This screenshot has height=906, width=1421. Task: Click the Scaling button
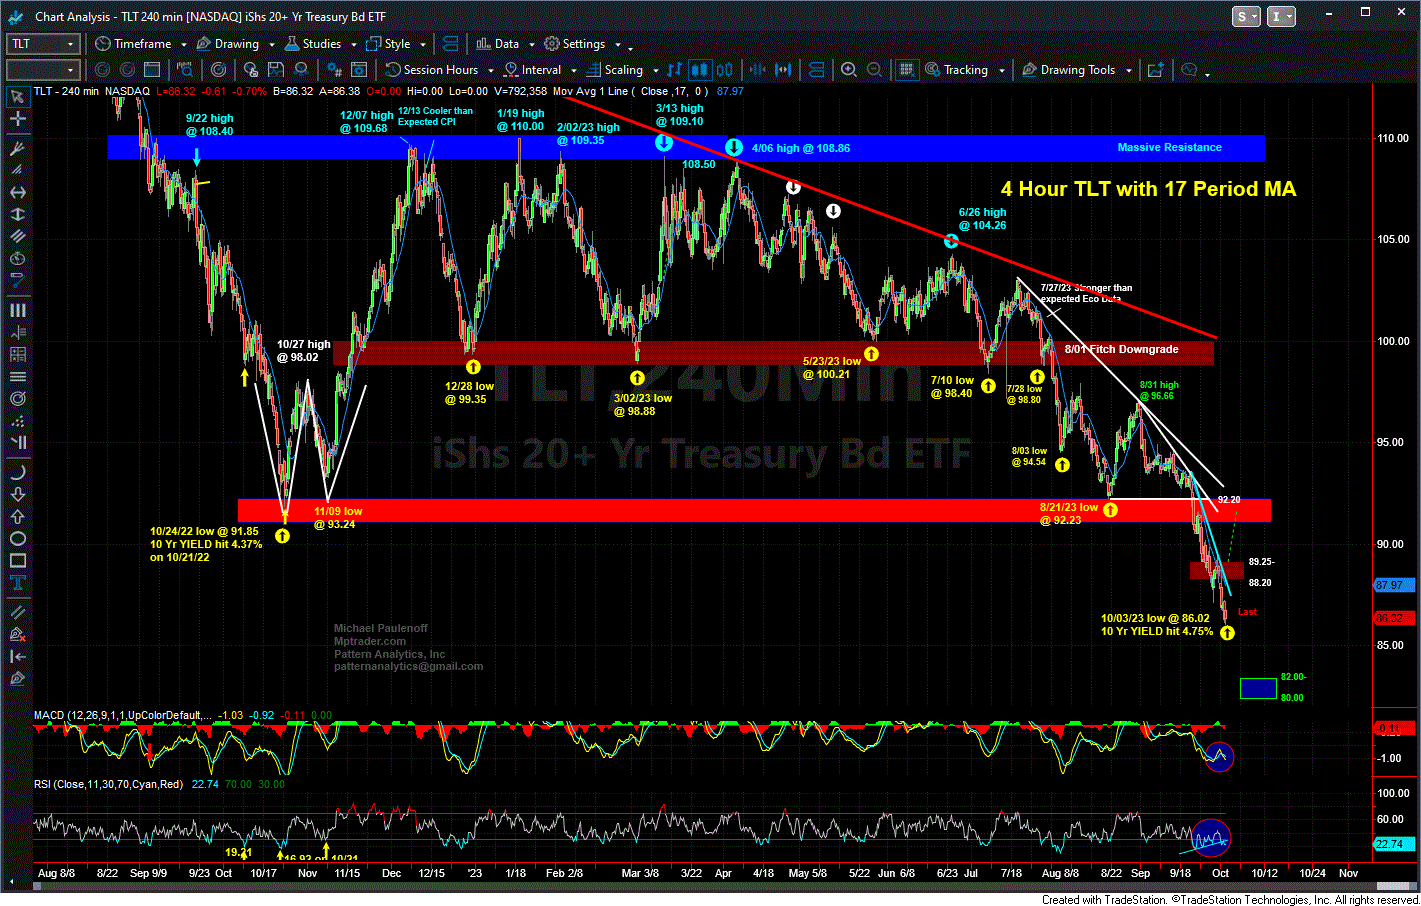point(615,70)
